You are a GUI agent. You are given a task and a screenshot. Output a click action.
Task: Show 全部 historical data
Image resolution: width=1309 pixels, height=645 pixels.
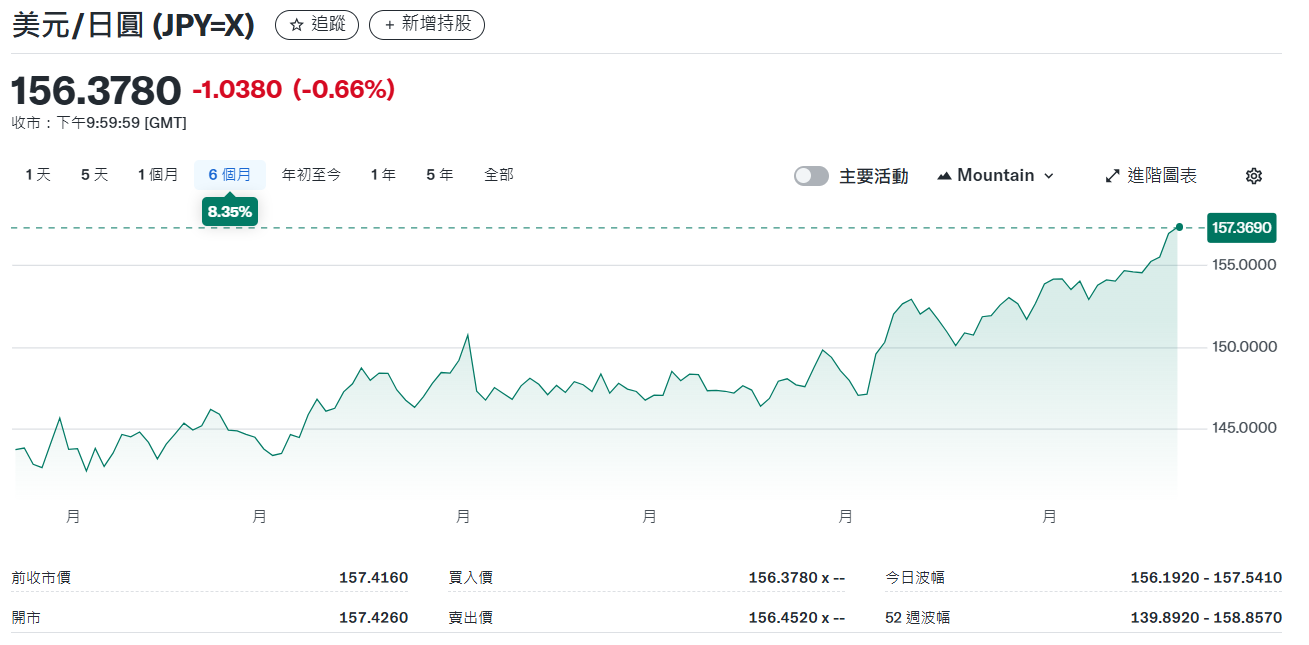499,175
